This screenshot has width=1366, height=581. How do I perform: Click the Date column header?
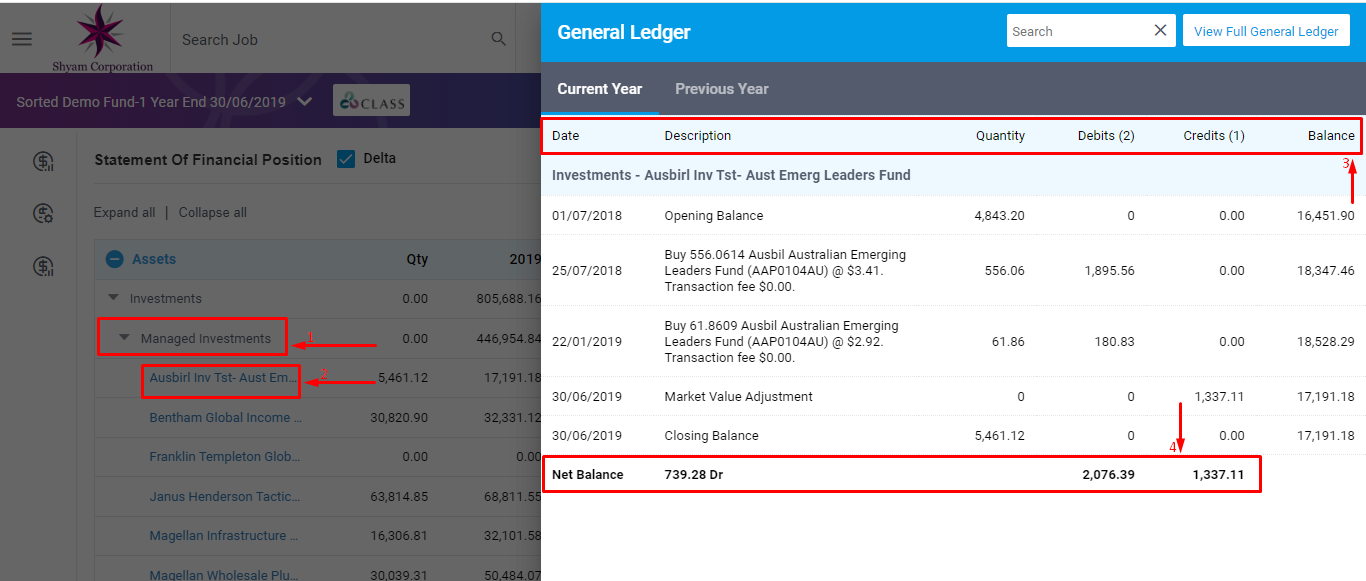click(565, 135)
